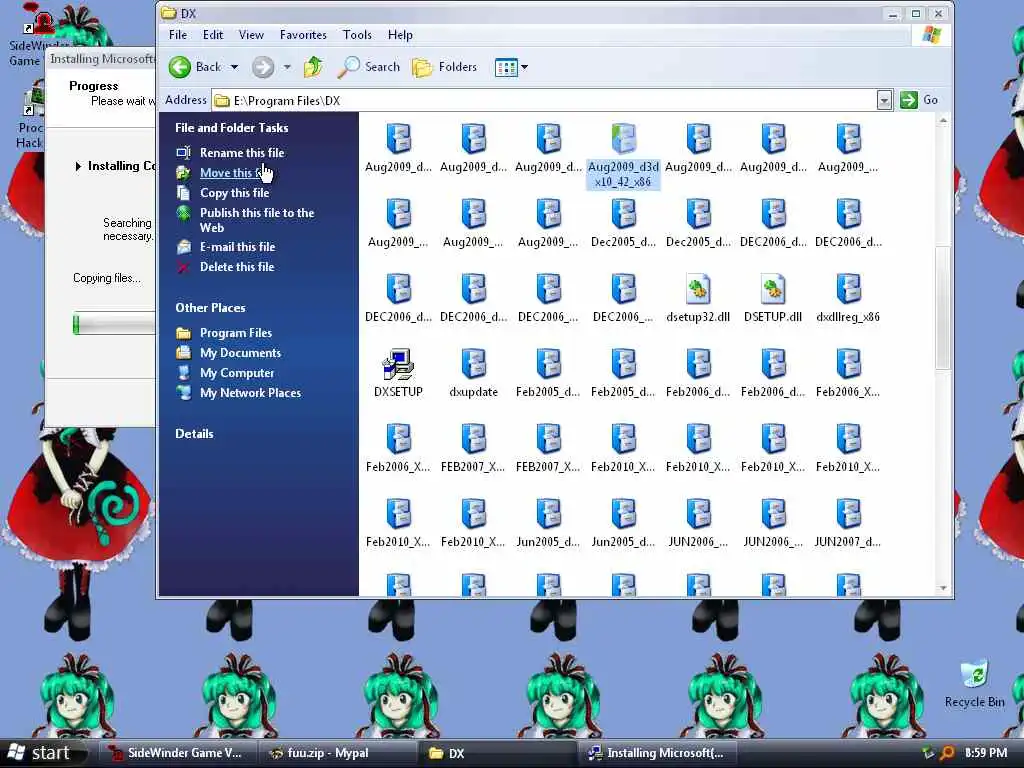The image size is (1024, 768).
Task: Open the Search pane
Action: (369, 67)
